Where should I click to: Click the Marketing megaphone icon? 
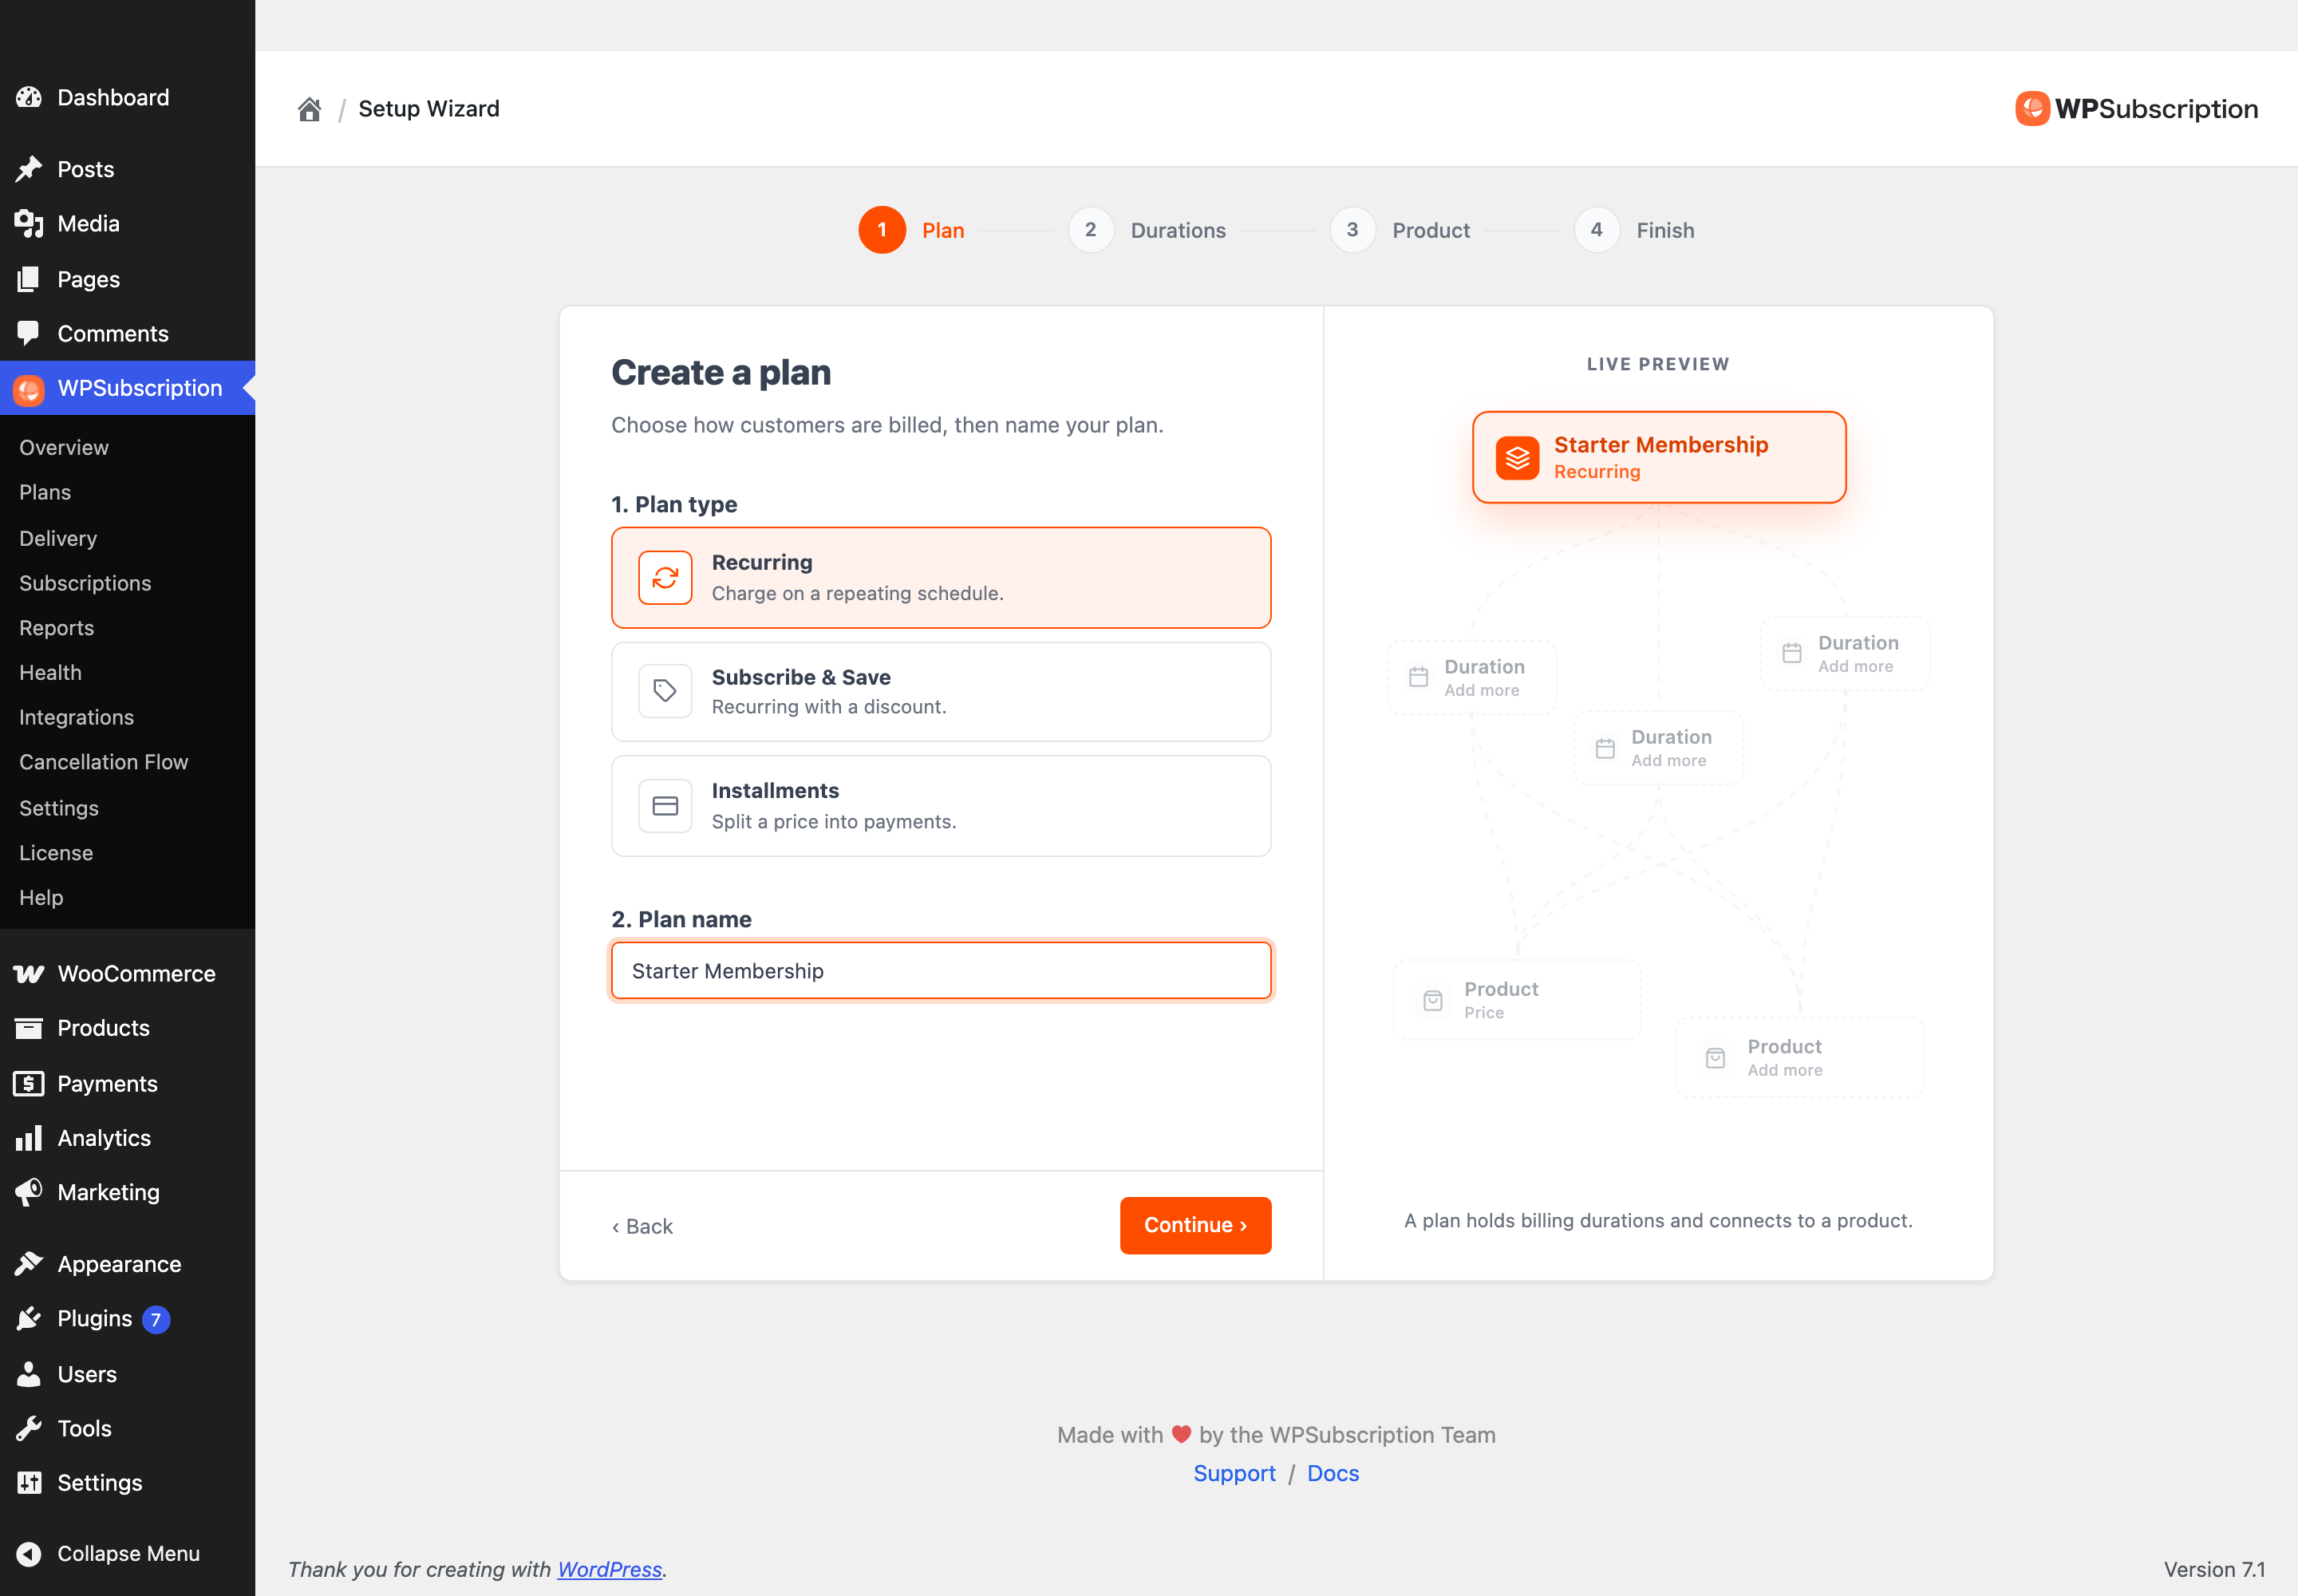coord(29,1192)
